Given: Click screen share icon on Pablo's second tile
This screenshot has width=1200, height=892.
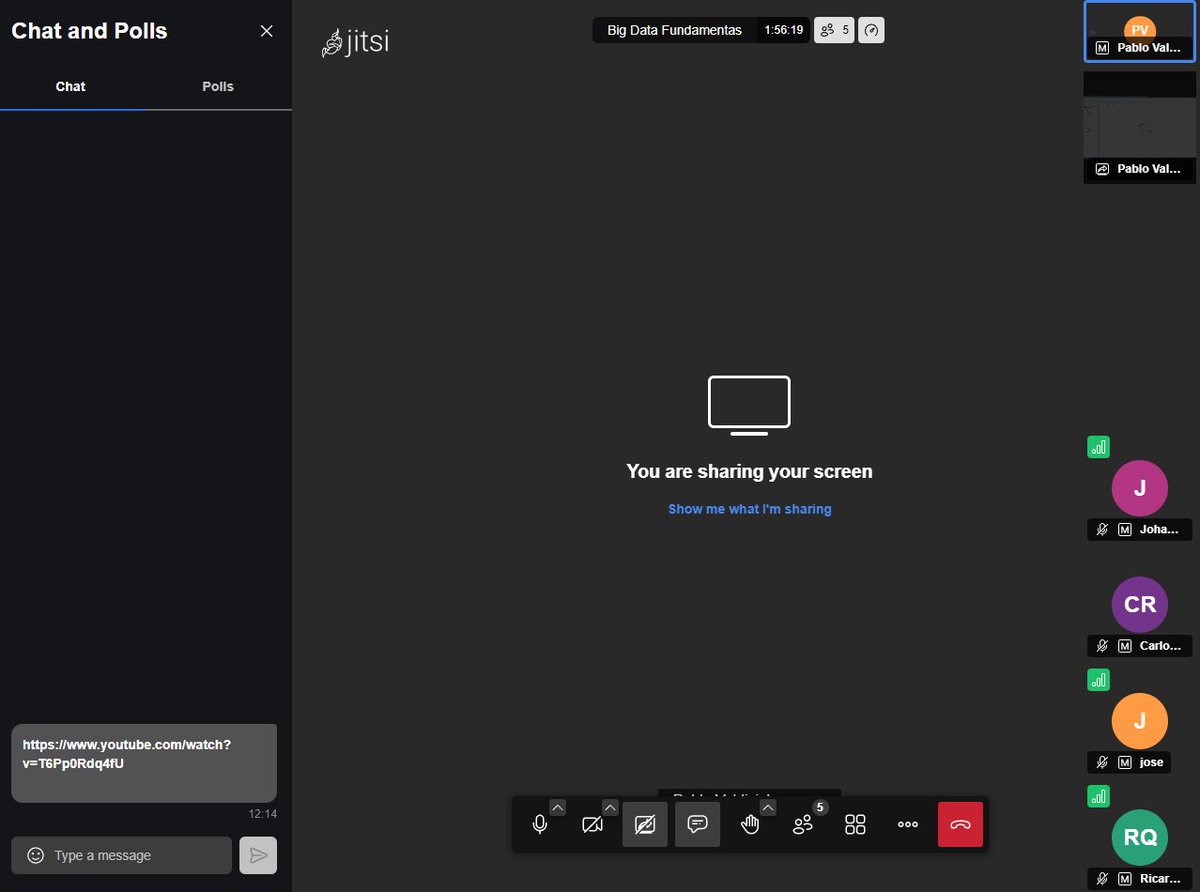Looking at the screenshot, I should tap(1102, 169).
